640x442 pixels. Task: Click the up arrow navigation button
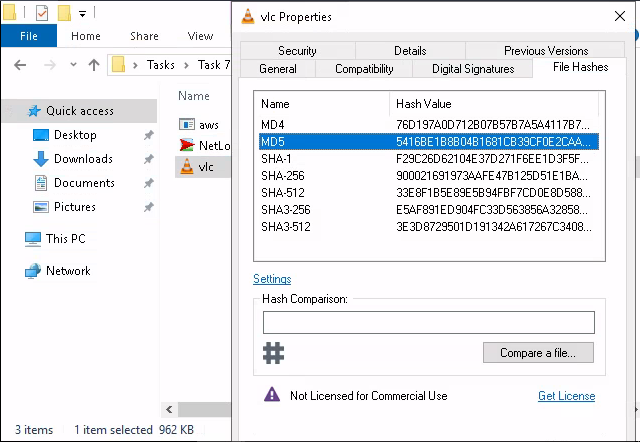94,66
